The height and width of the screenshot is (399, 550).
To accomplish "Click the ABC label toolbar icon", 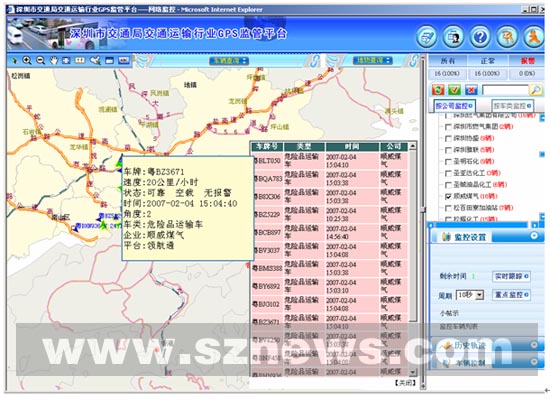I will (x=124, y=61).
